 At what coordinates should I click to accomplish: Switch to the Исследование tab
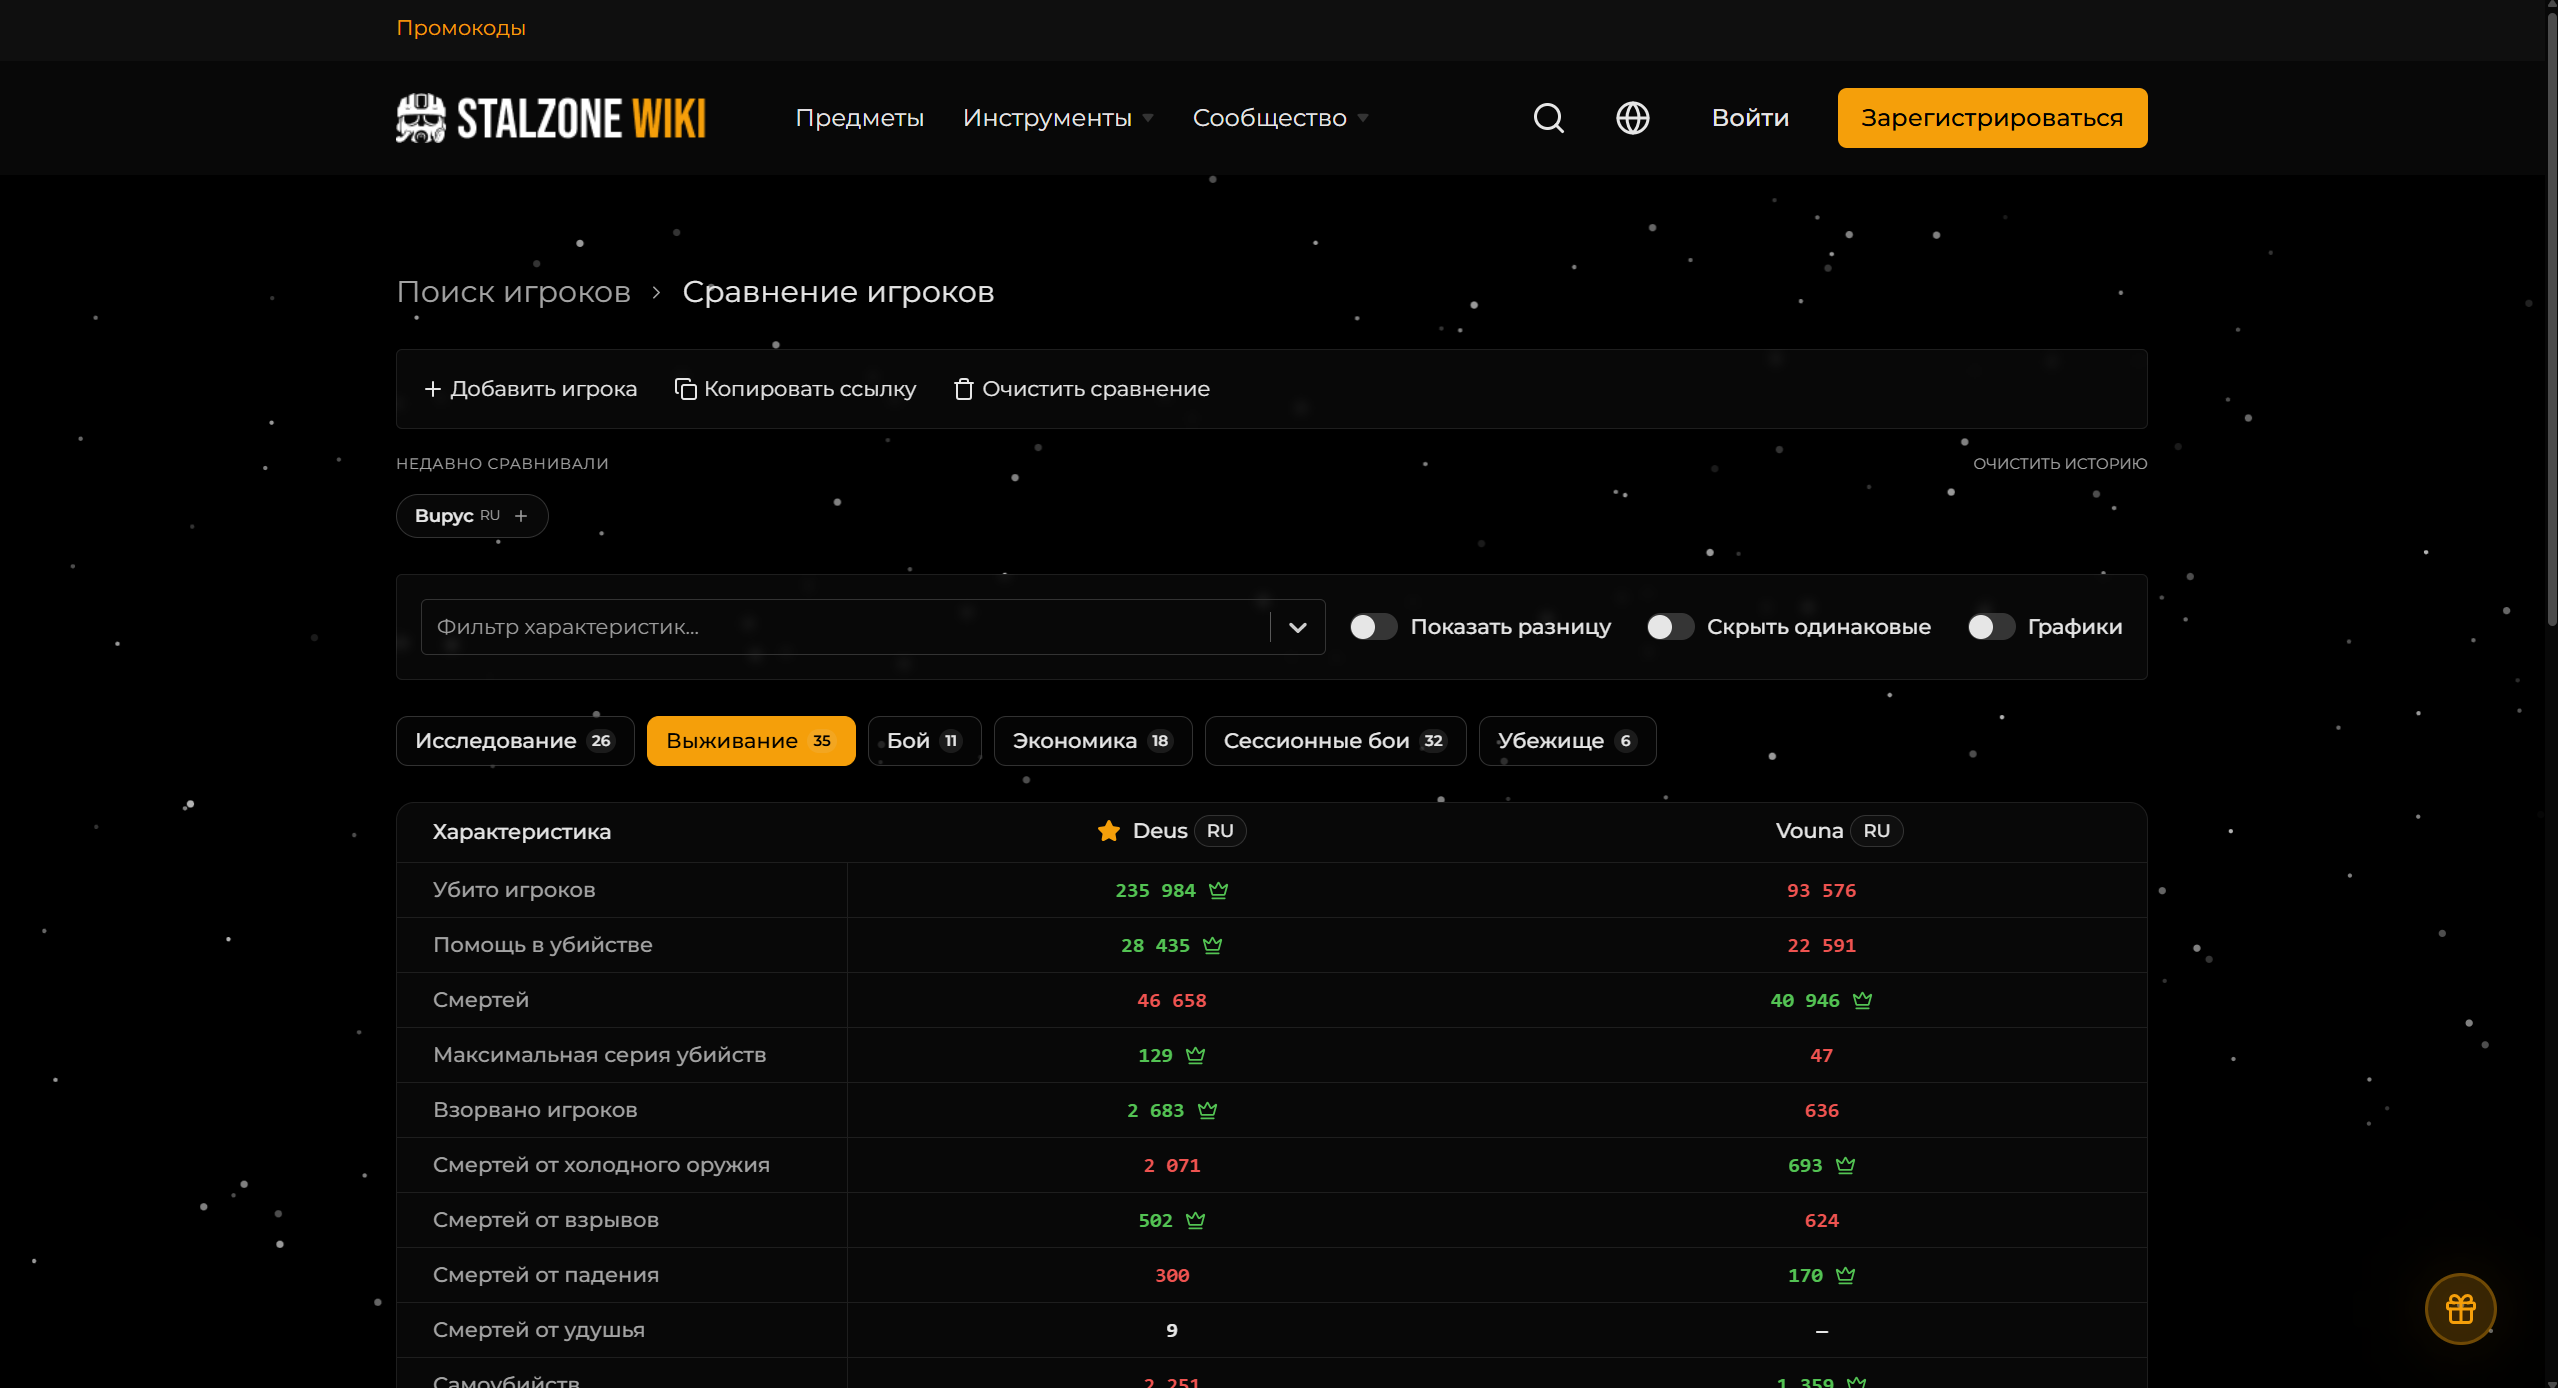tap(515, 741)
